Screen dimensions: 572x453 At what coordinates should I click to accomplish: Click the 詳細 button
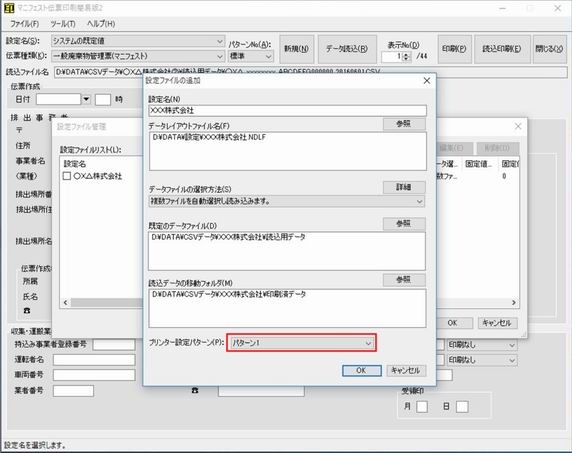click(404, 187)
